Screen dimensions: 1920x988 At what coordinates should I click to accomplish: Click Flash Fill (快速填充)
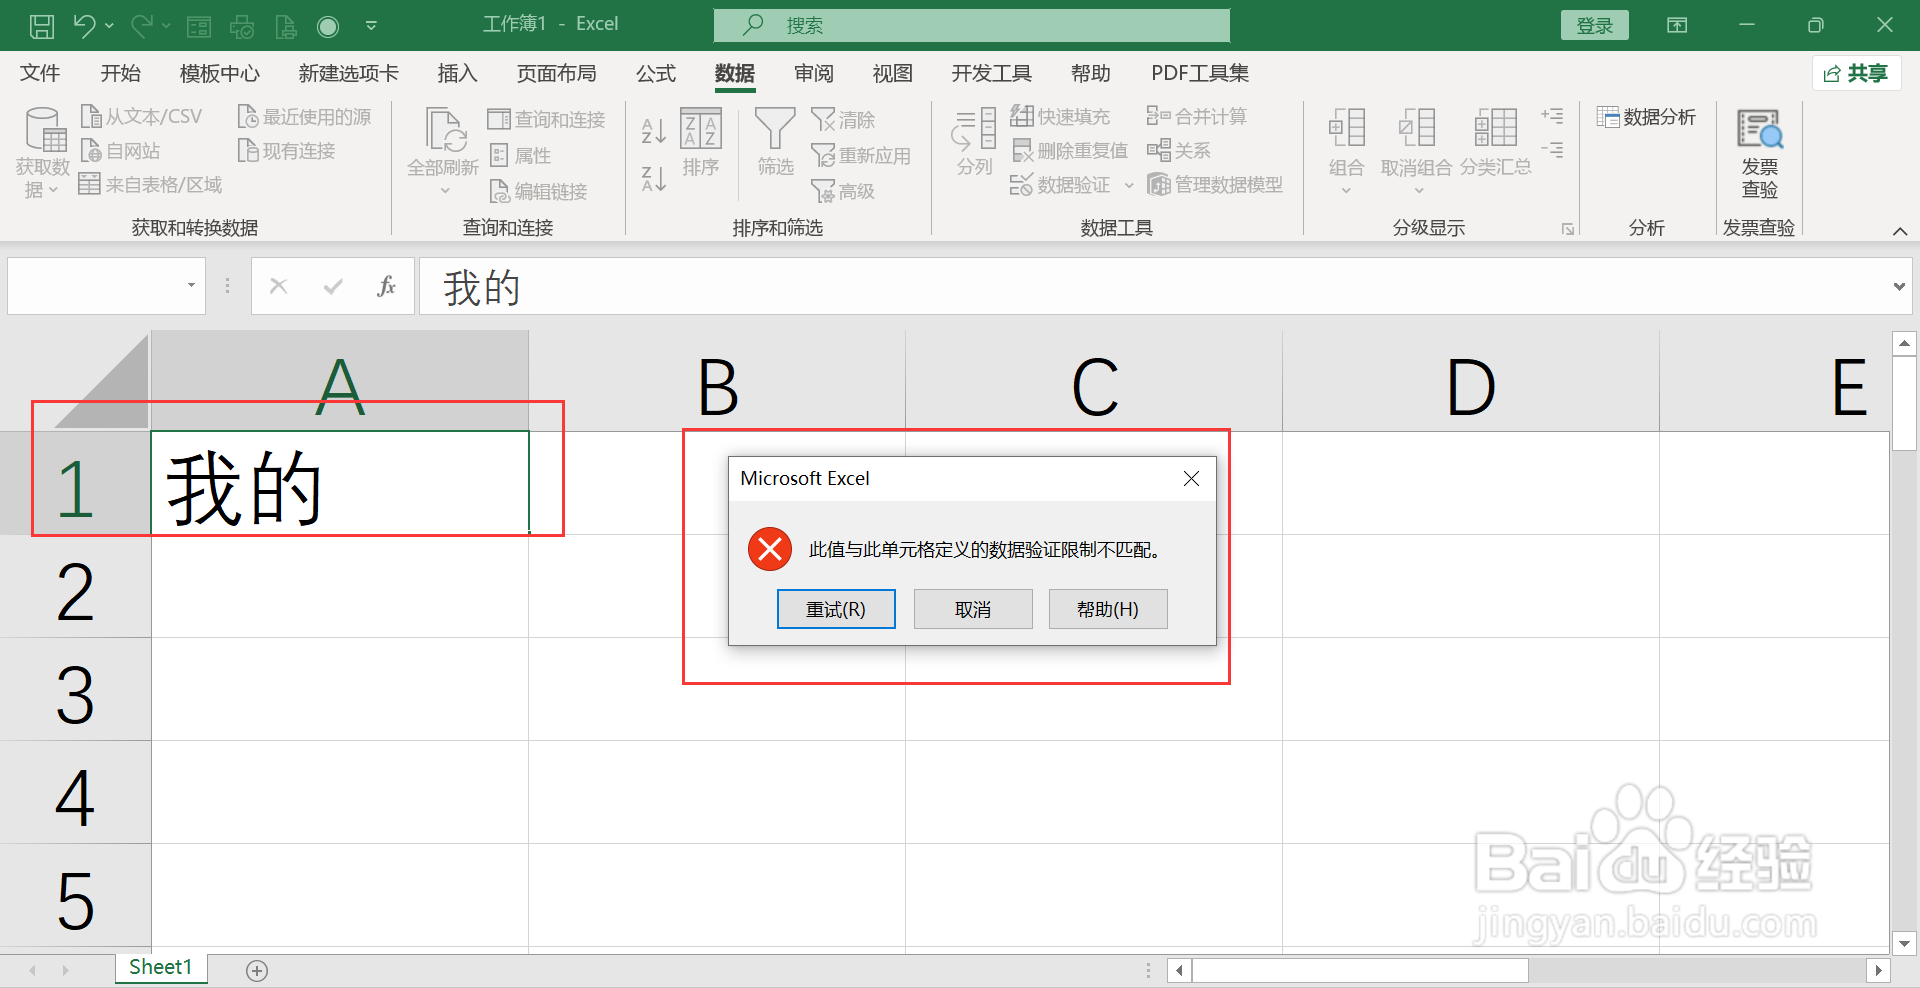click(1060, 117)
